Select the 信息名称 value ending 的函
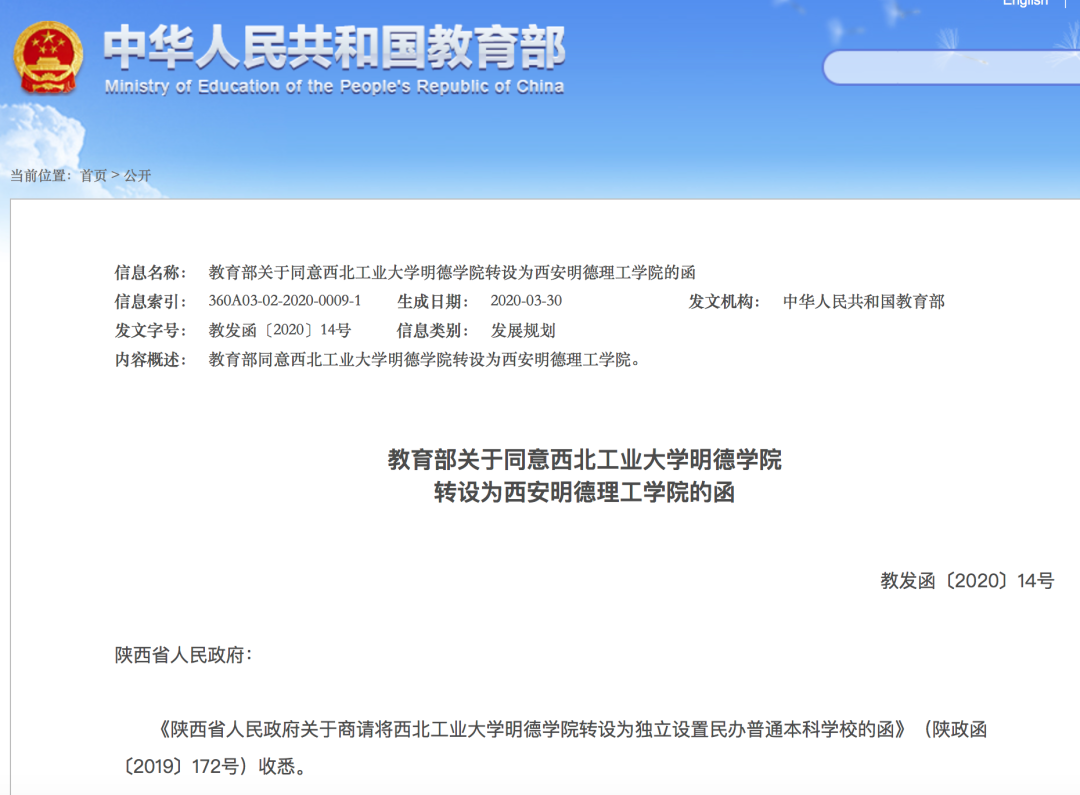Image resolution: width=1080 pixels, height=795 pixels. click(x=452, y=273)
